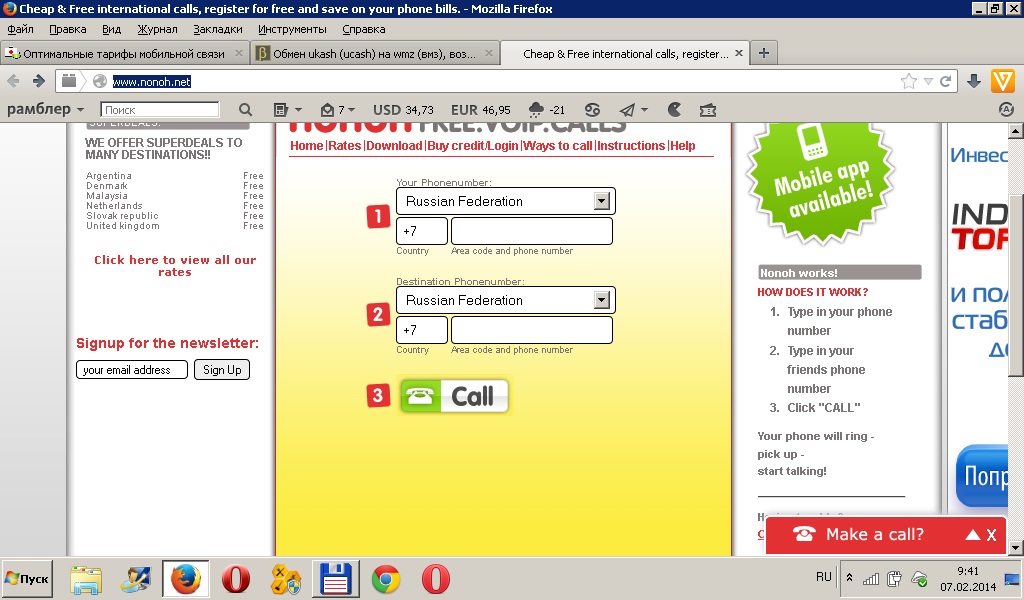Click the Firefox icon in the taskbar
This screenshot has width=1024, height=600.
pyautogui.click(x=186, y=579)
